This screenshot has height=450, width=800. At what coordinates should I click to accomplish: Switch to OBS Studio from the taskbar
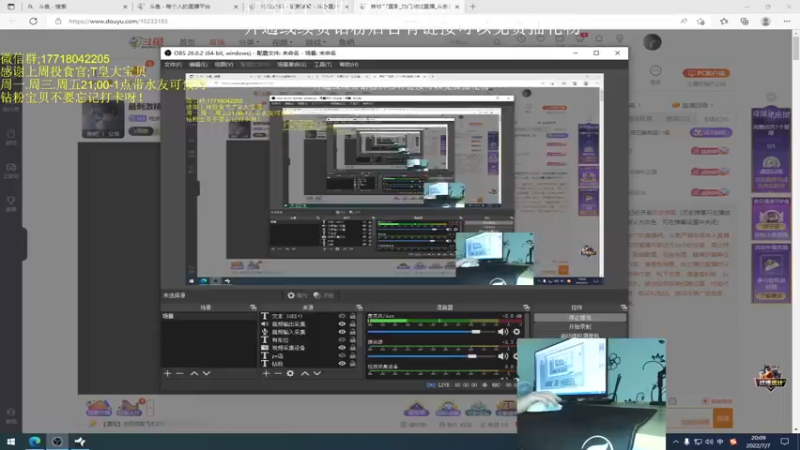[57, 441]
